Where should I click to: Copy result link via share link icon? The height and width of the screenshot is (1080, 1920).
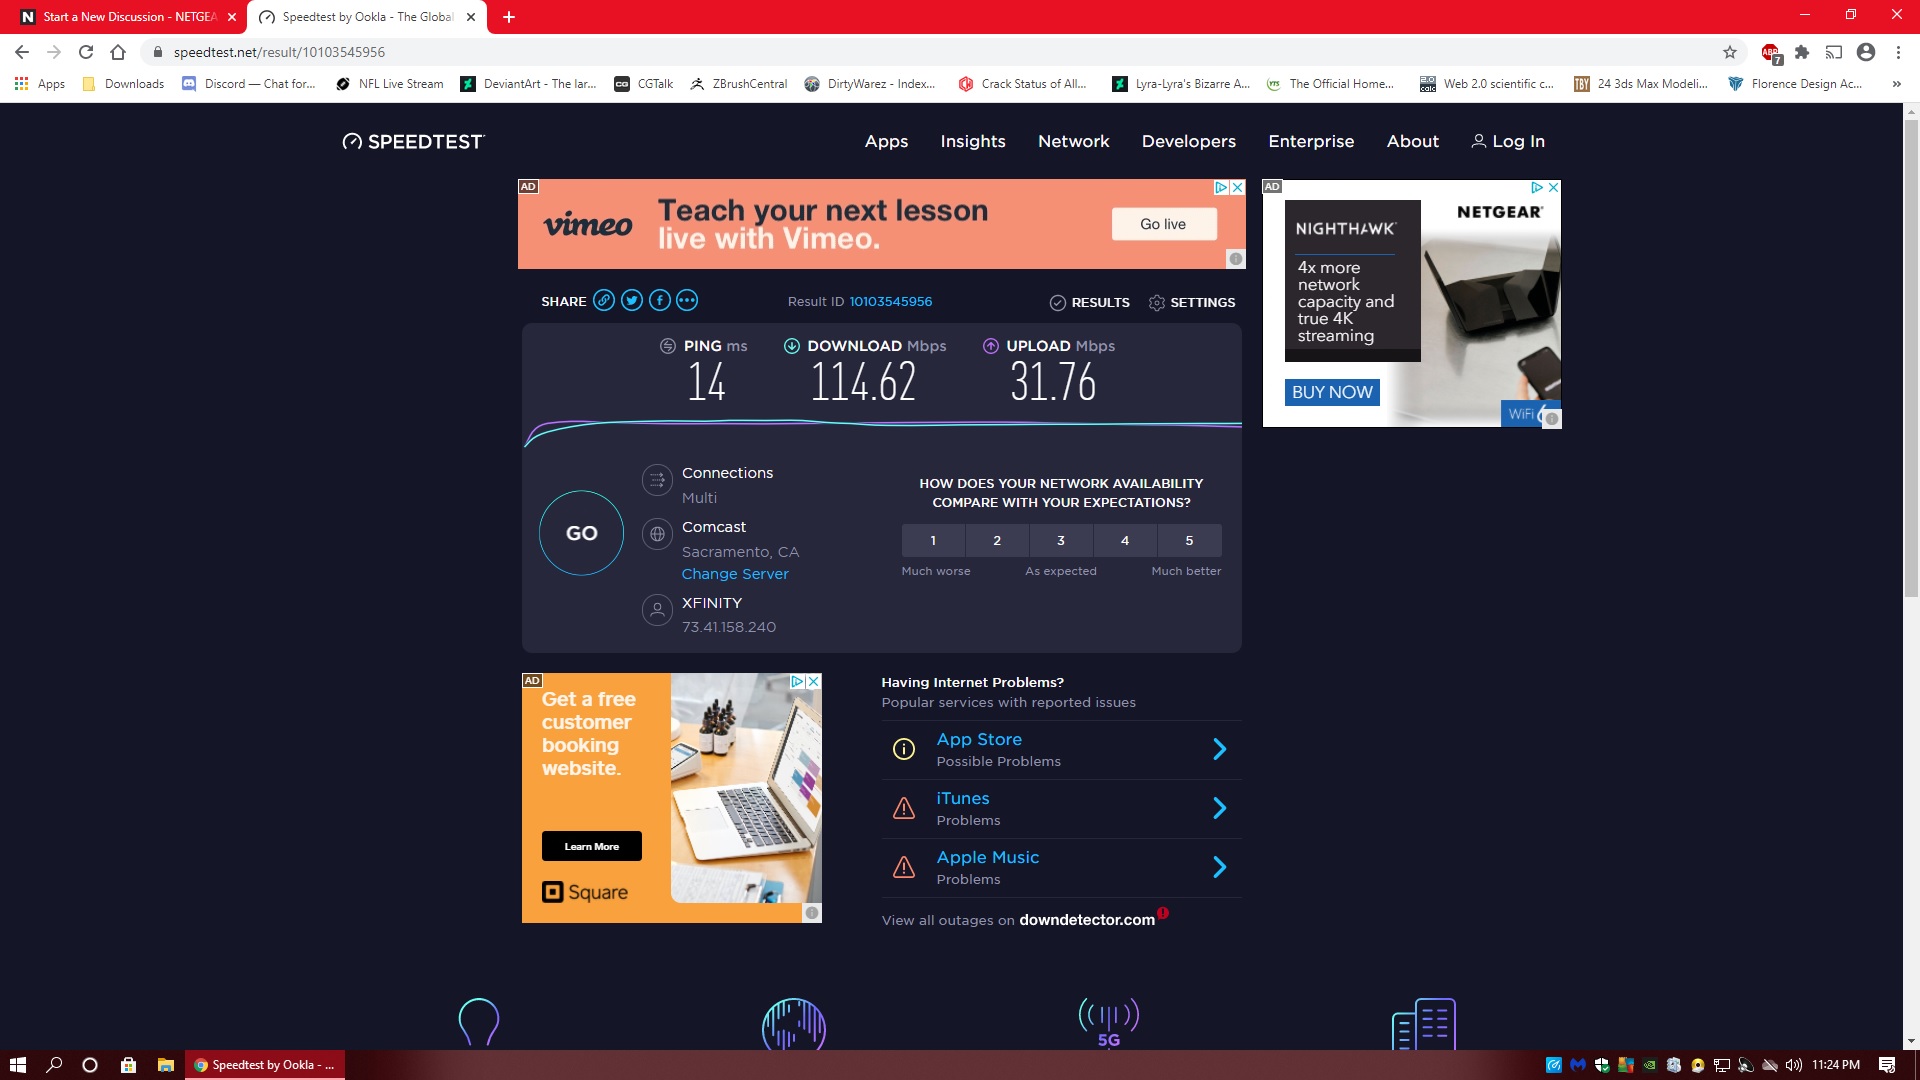tap(604, 300)
